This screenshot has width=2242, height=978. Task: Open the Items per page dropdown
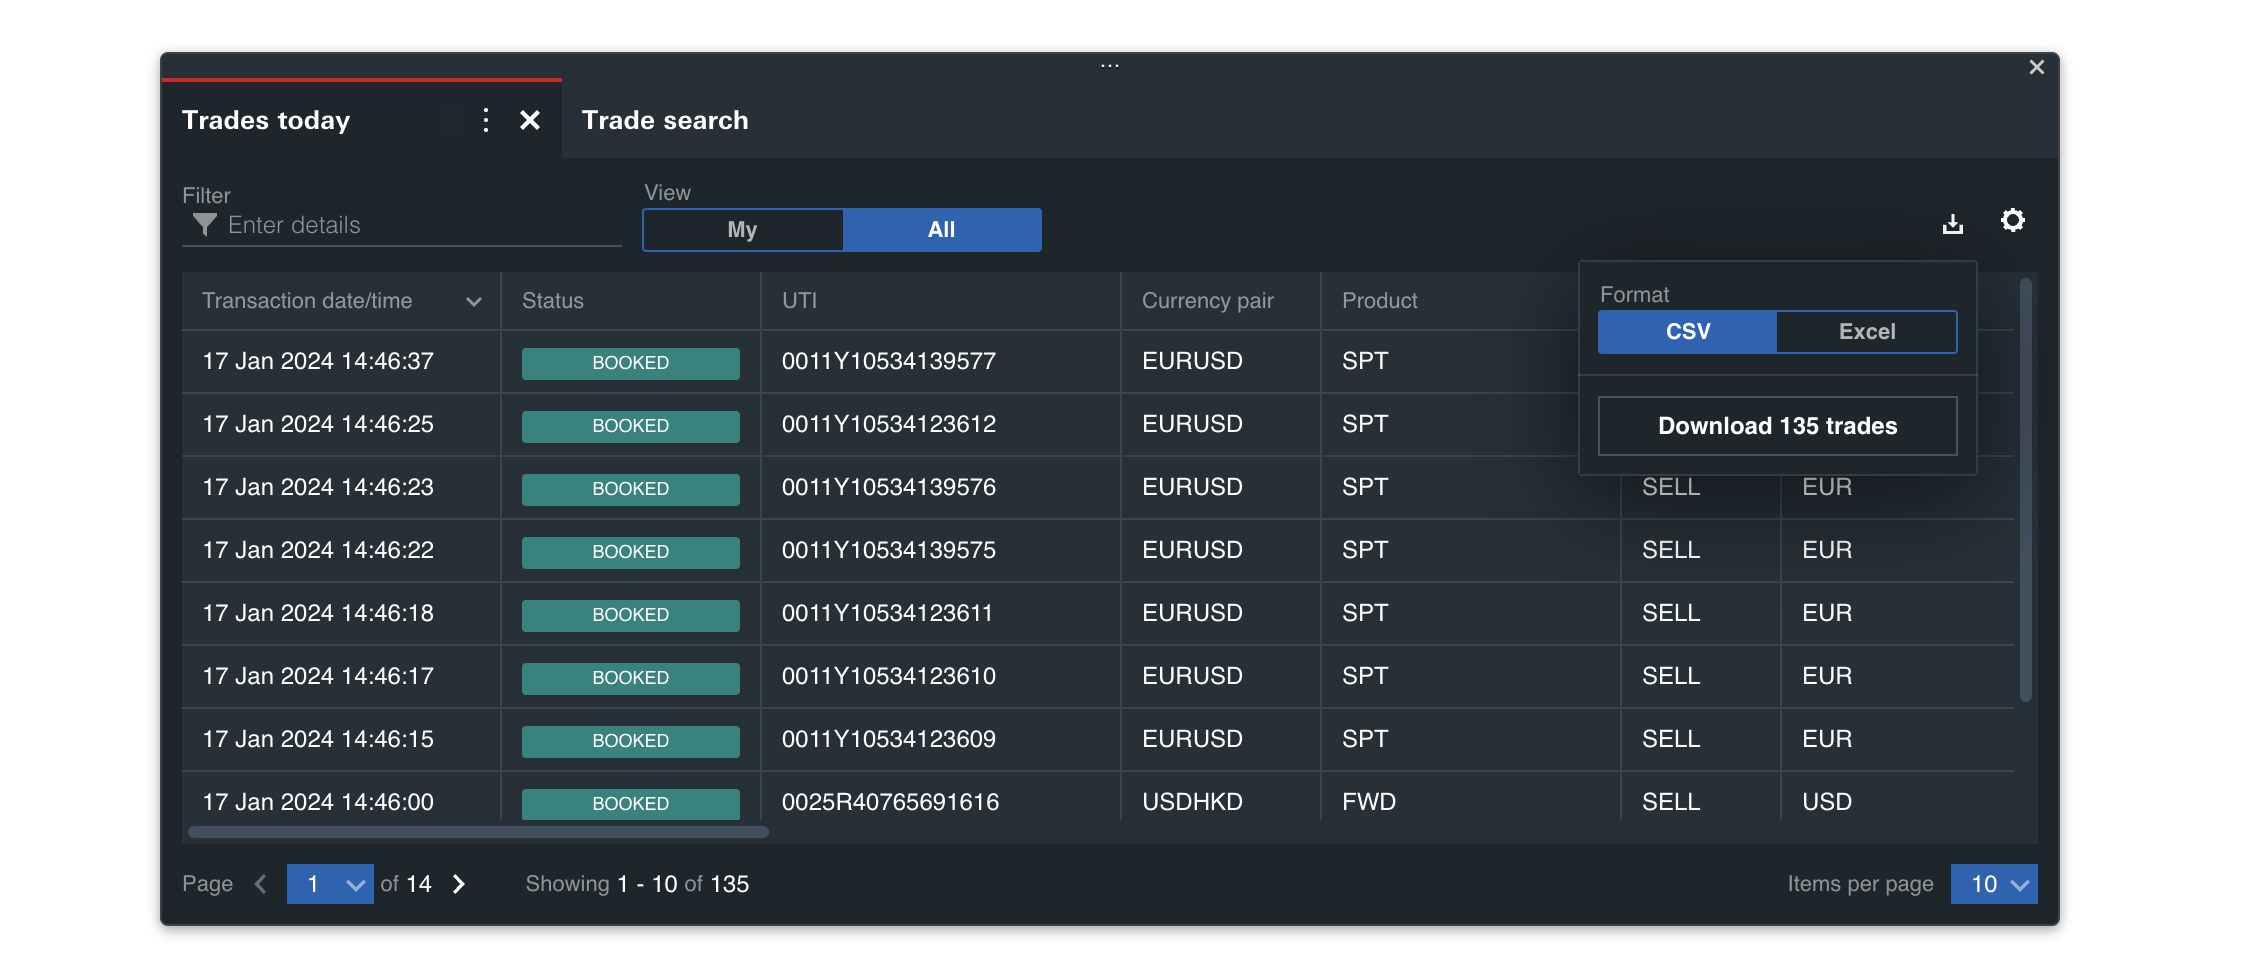pos(1993,884)
